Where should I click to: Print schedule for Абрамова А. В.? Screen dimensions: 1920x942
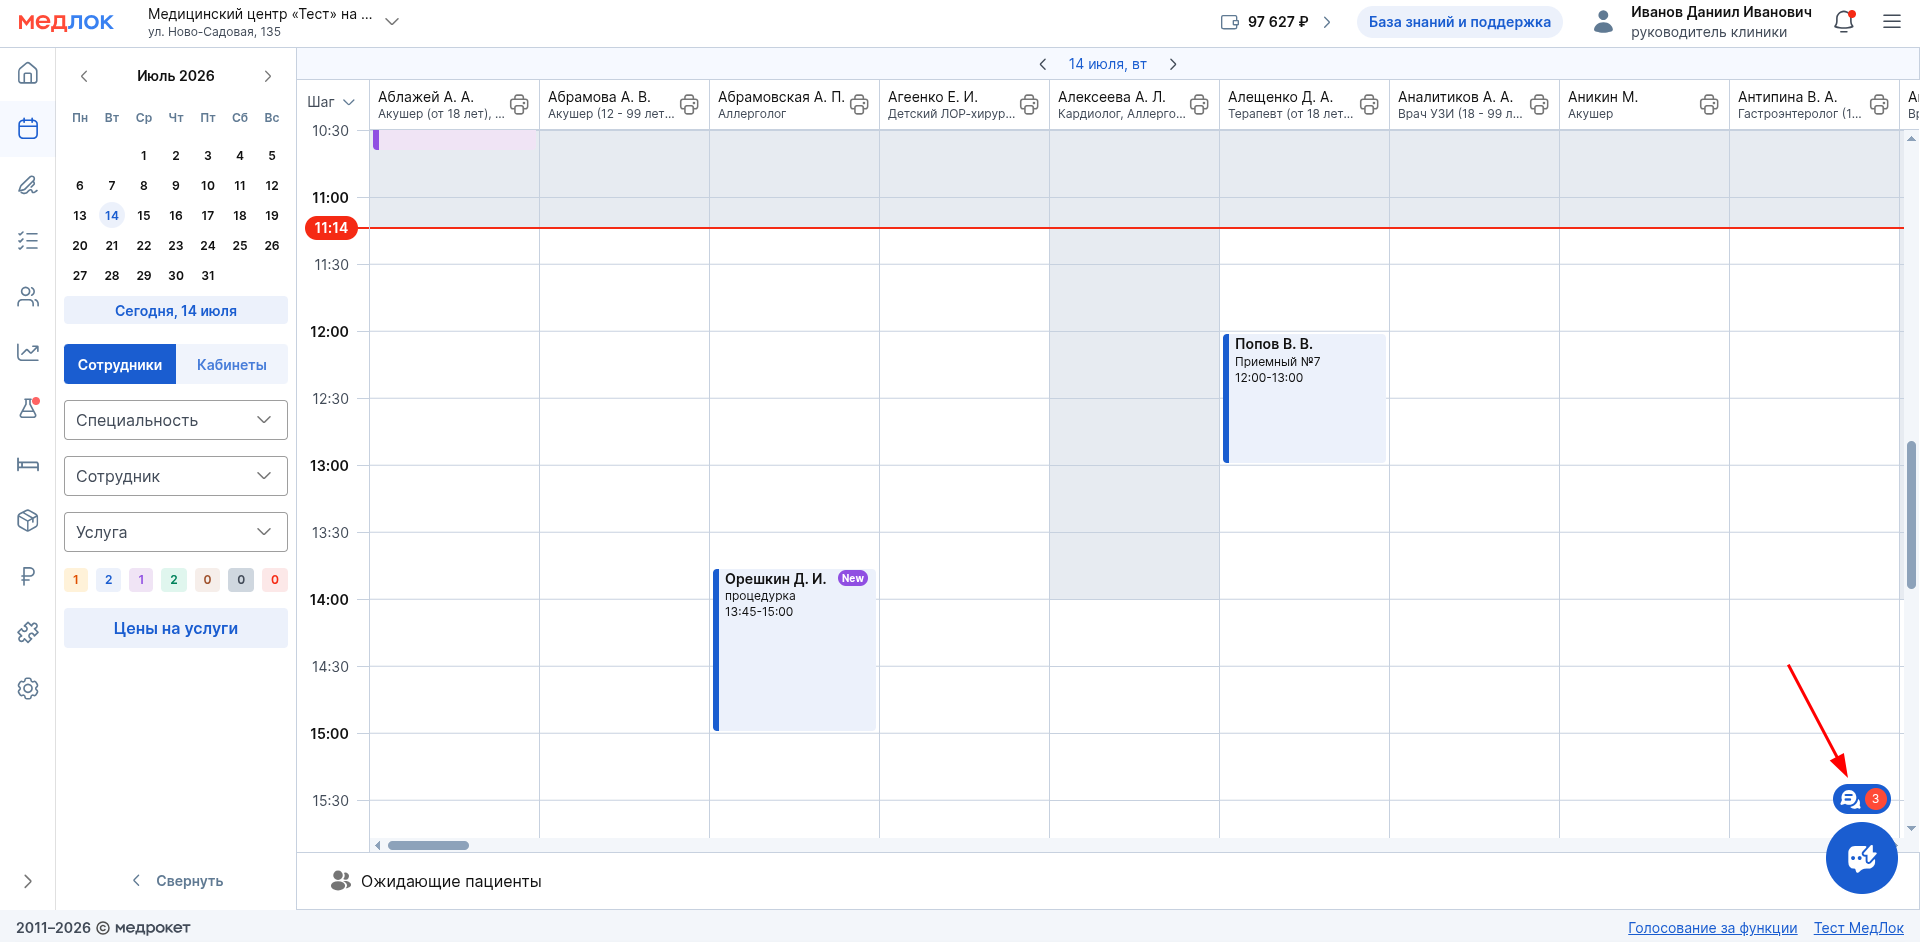tap(689, 104)
